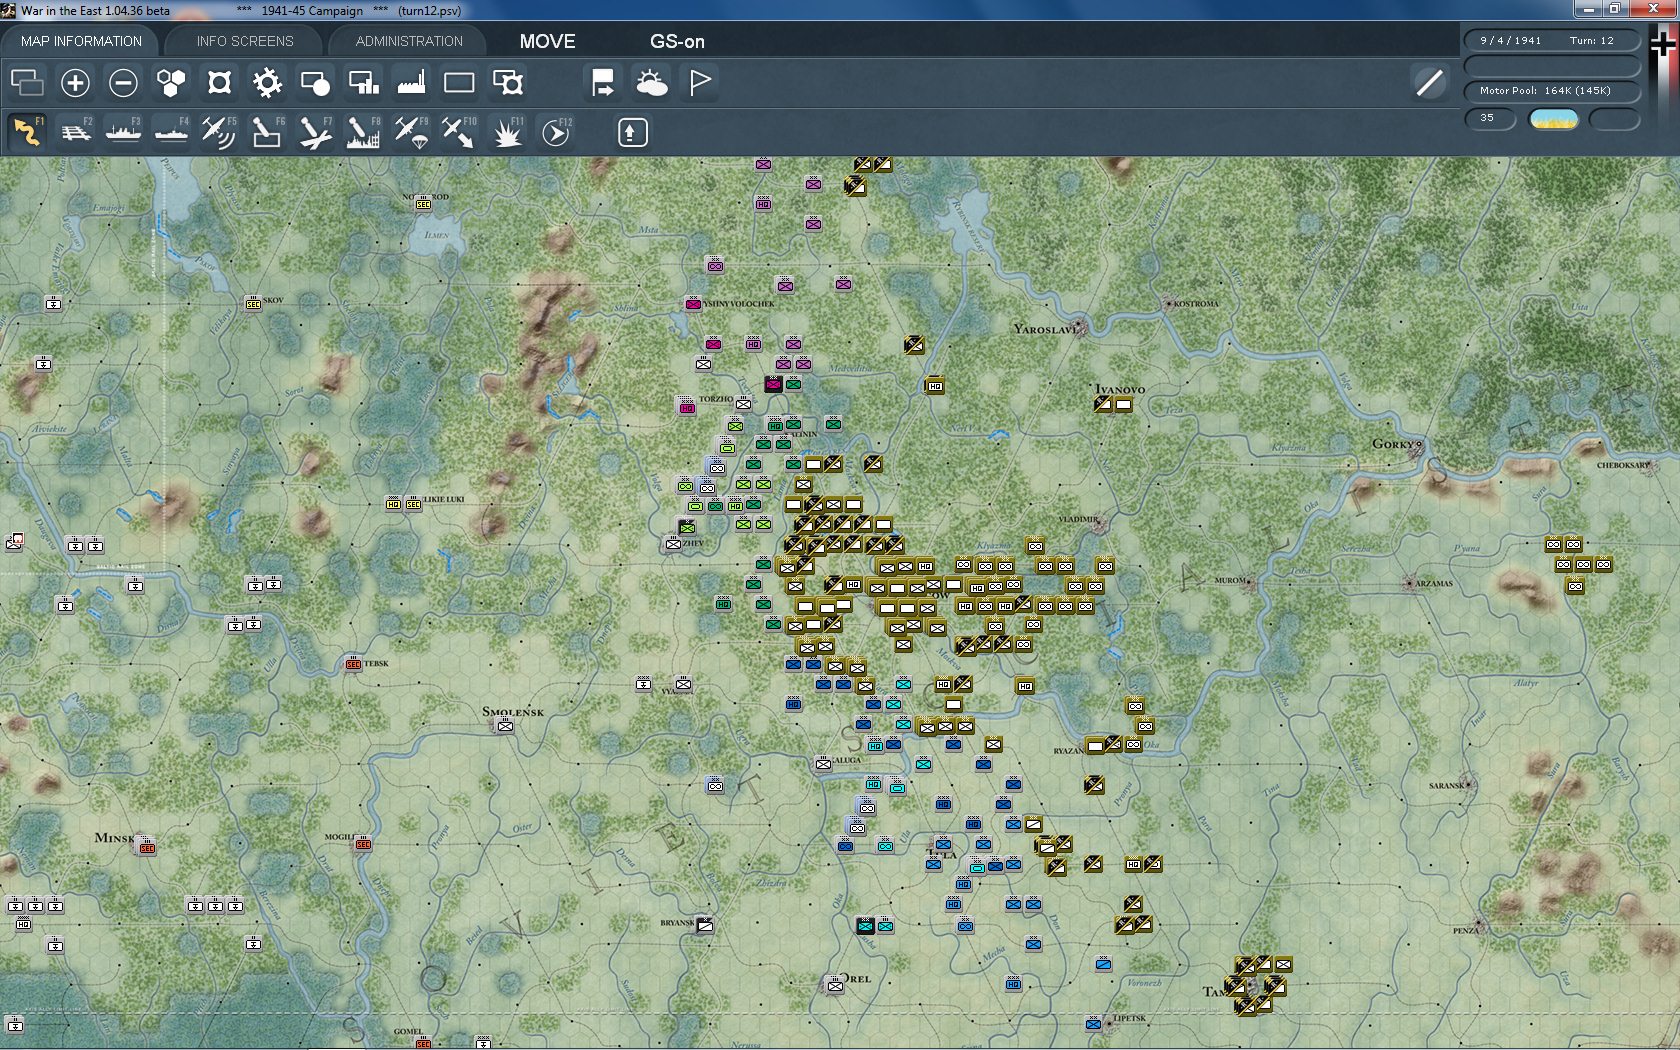This screenshot has width=1680, height=1050.
Task: Select the F3 naval transport ship icon
Action: click(x=123, y=132)
